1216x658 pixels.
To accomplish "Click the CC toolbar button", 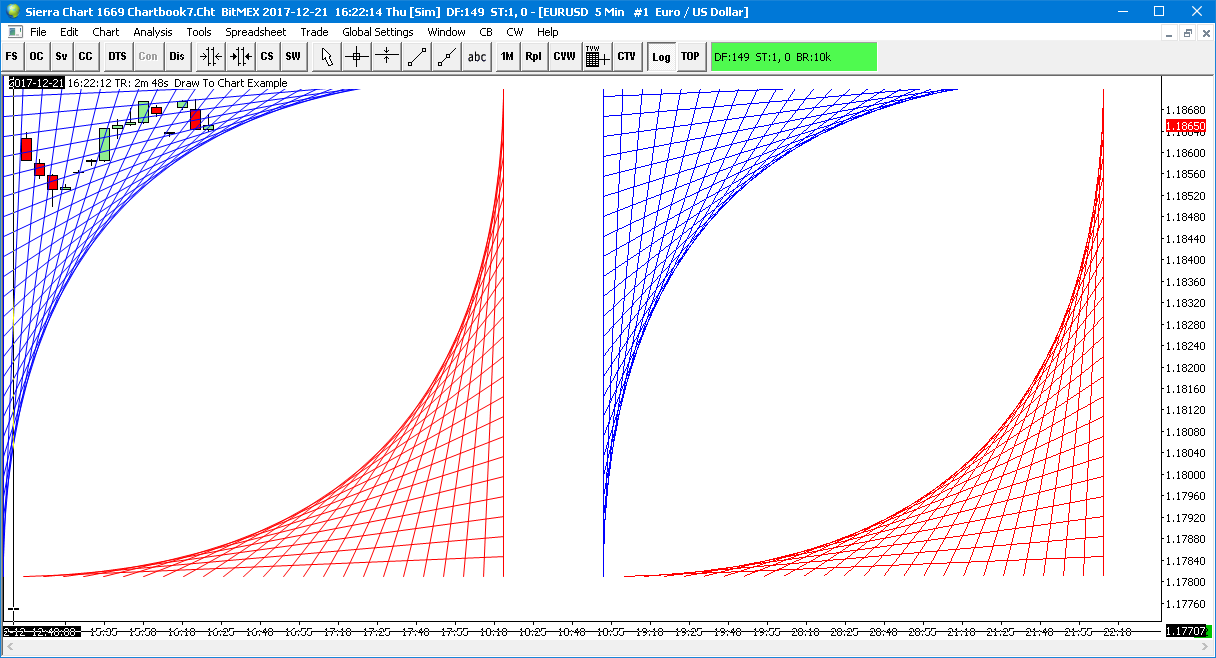I will [86, 57].
